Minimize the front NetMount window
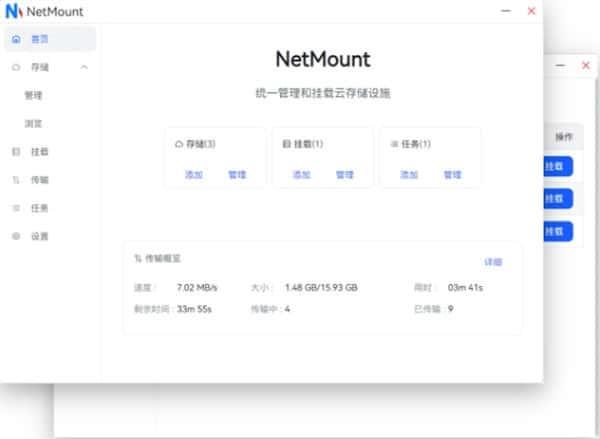This screenshot has height=439, width=600. (502, 11)
